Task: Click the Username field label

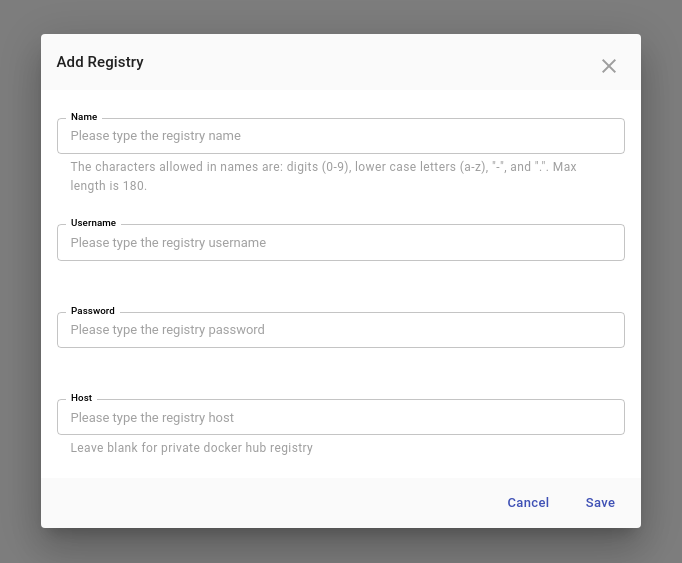Action: [94, 223]
